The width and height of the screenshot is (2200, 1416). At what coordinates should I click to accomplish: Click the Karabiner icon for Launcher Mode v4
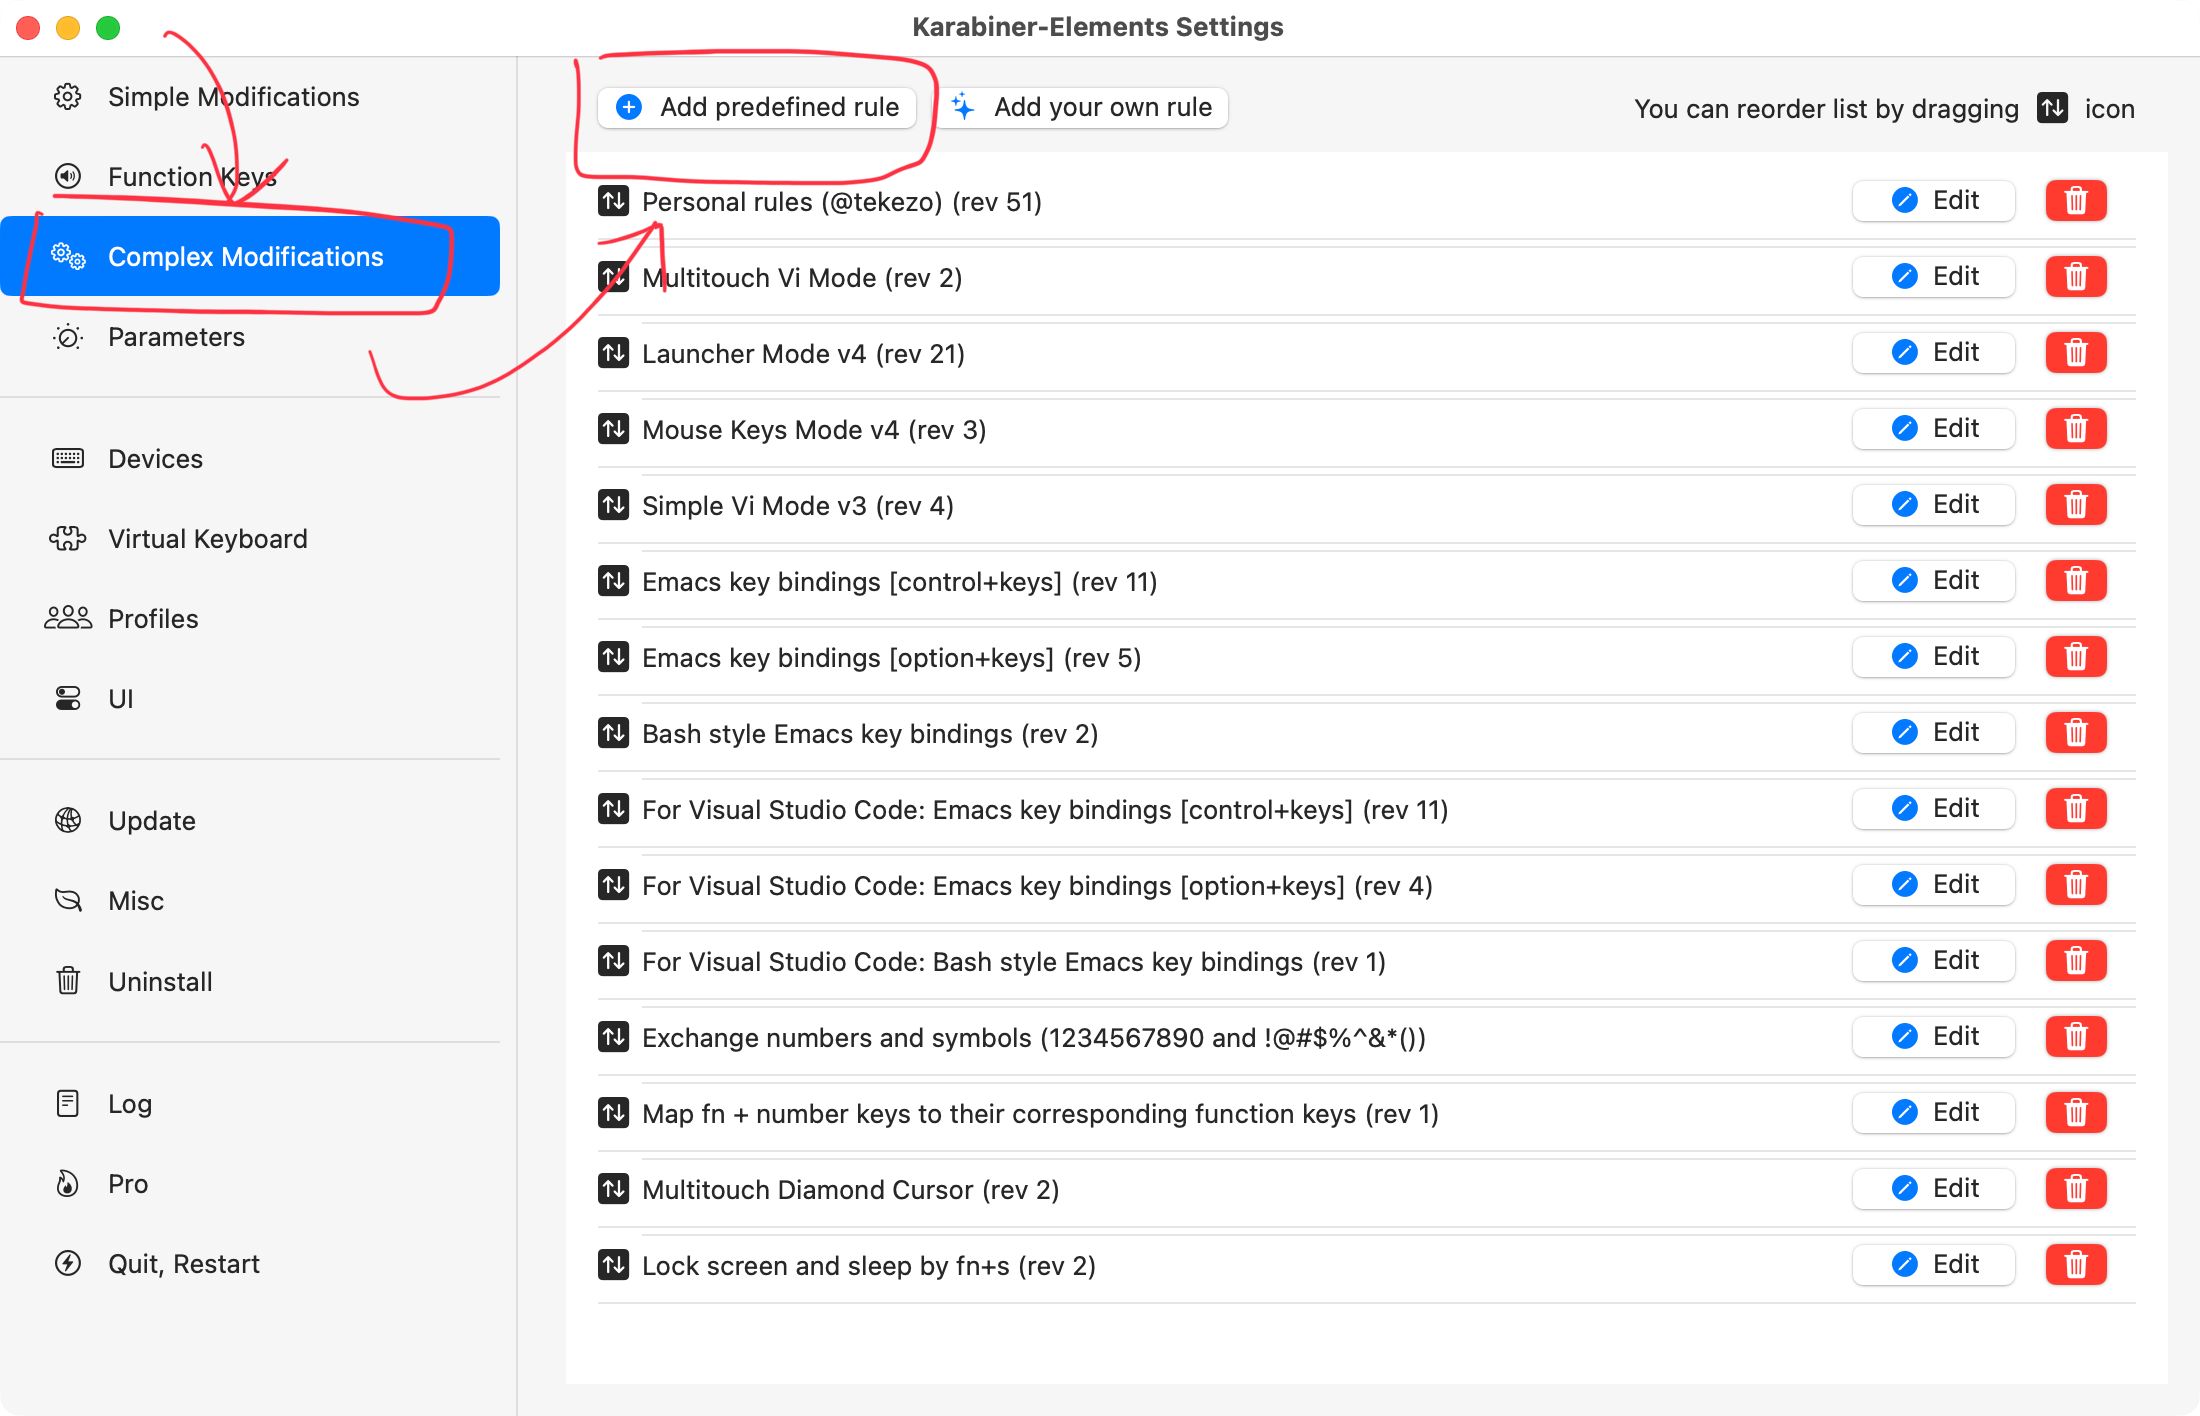pyautogui.click(x=616, y=353)
